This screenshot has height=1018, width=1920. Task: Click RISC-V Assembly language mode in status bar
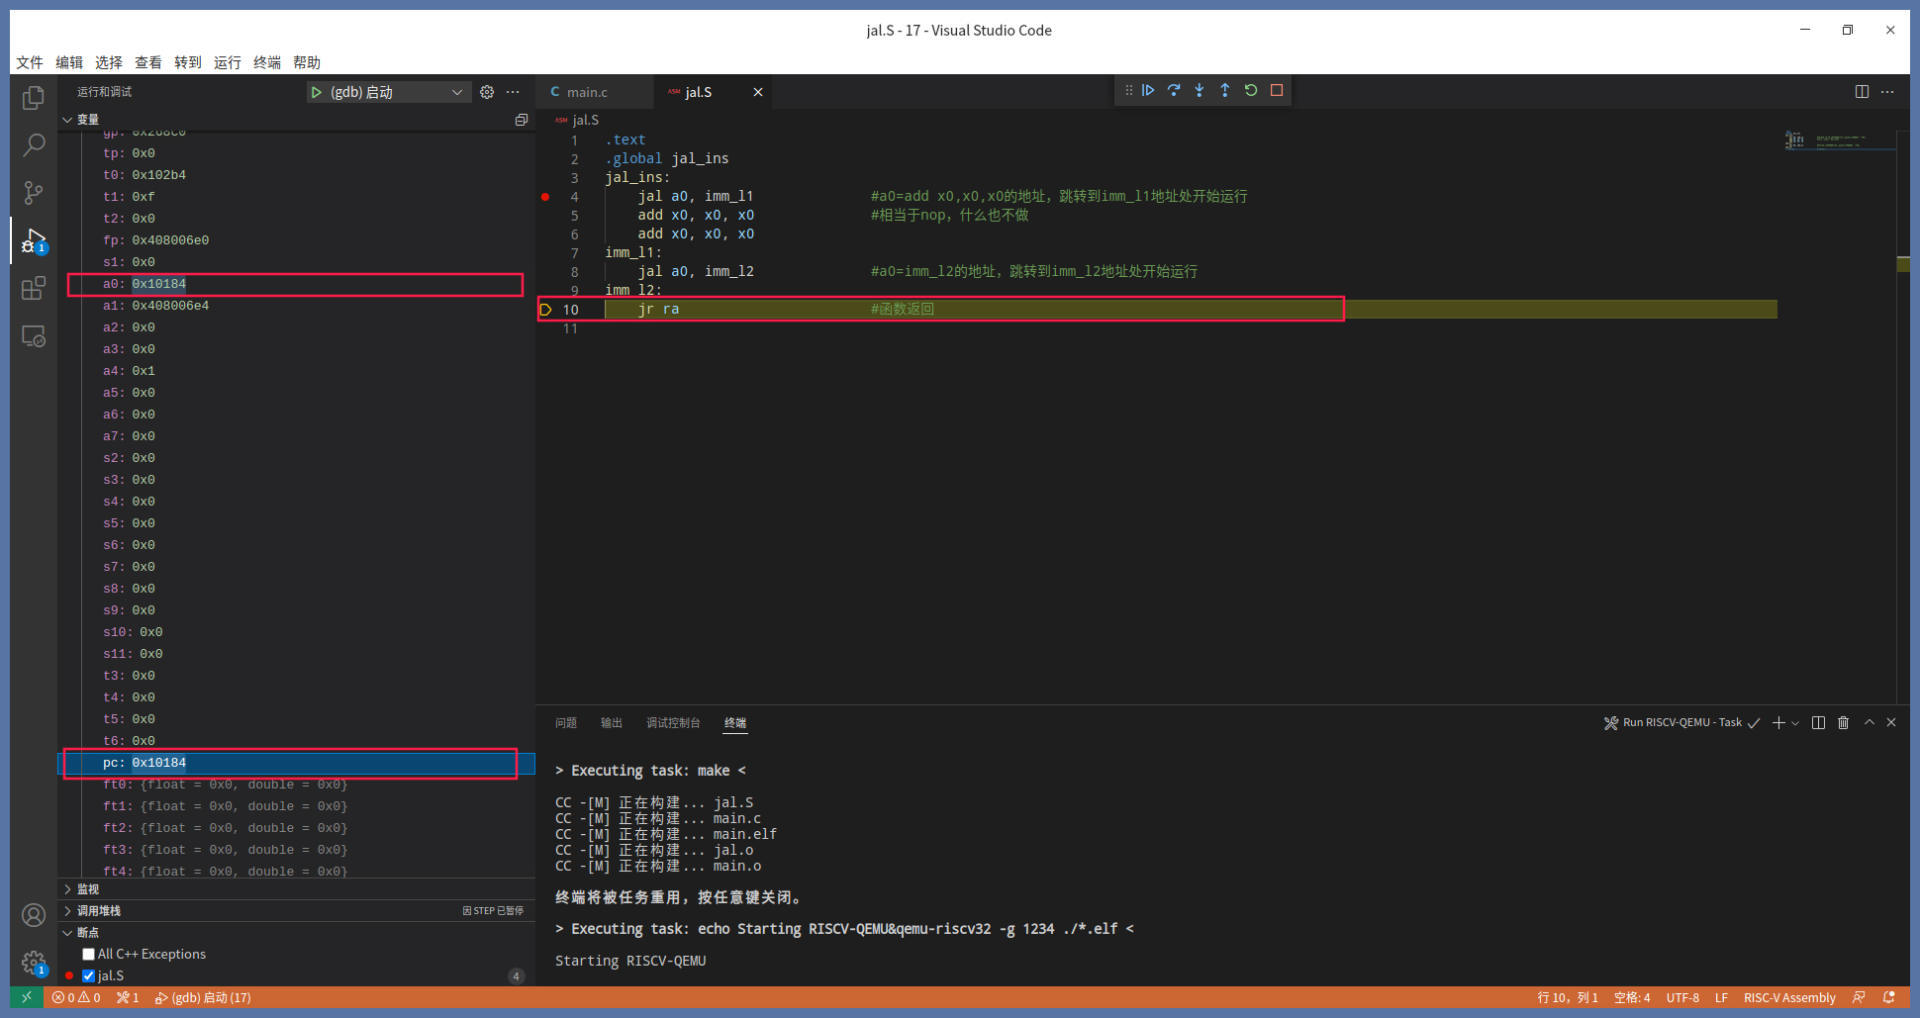[x=1789, y=998]
